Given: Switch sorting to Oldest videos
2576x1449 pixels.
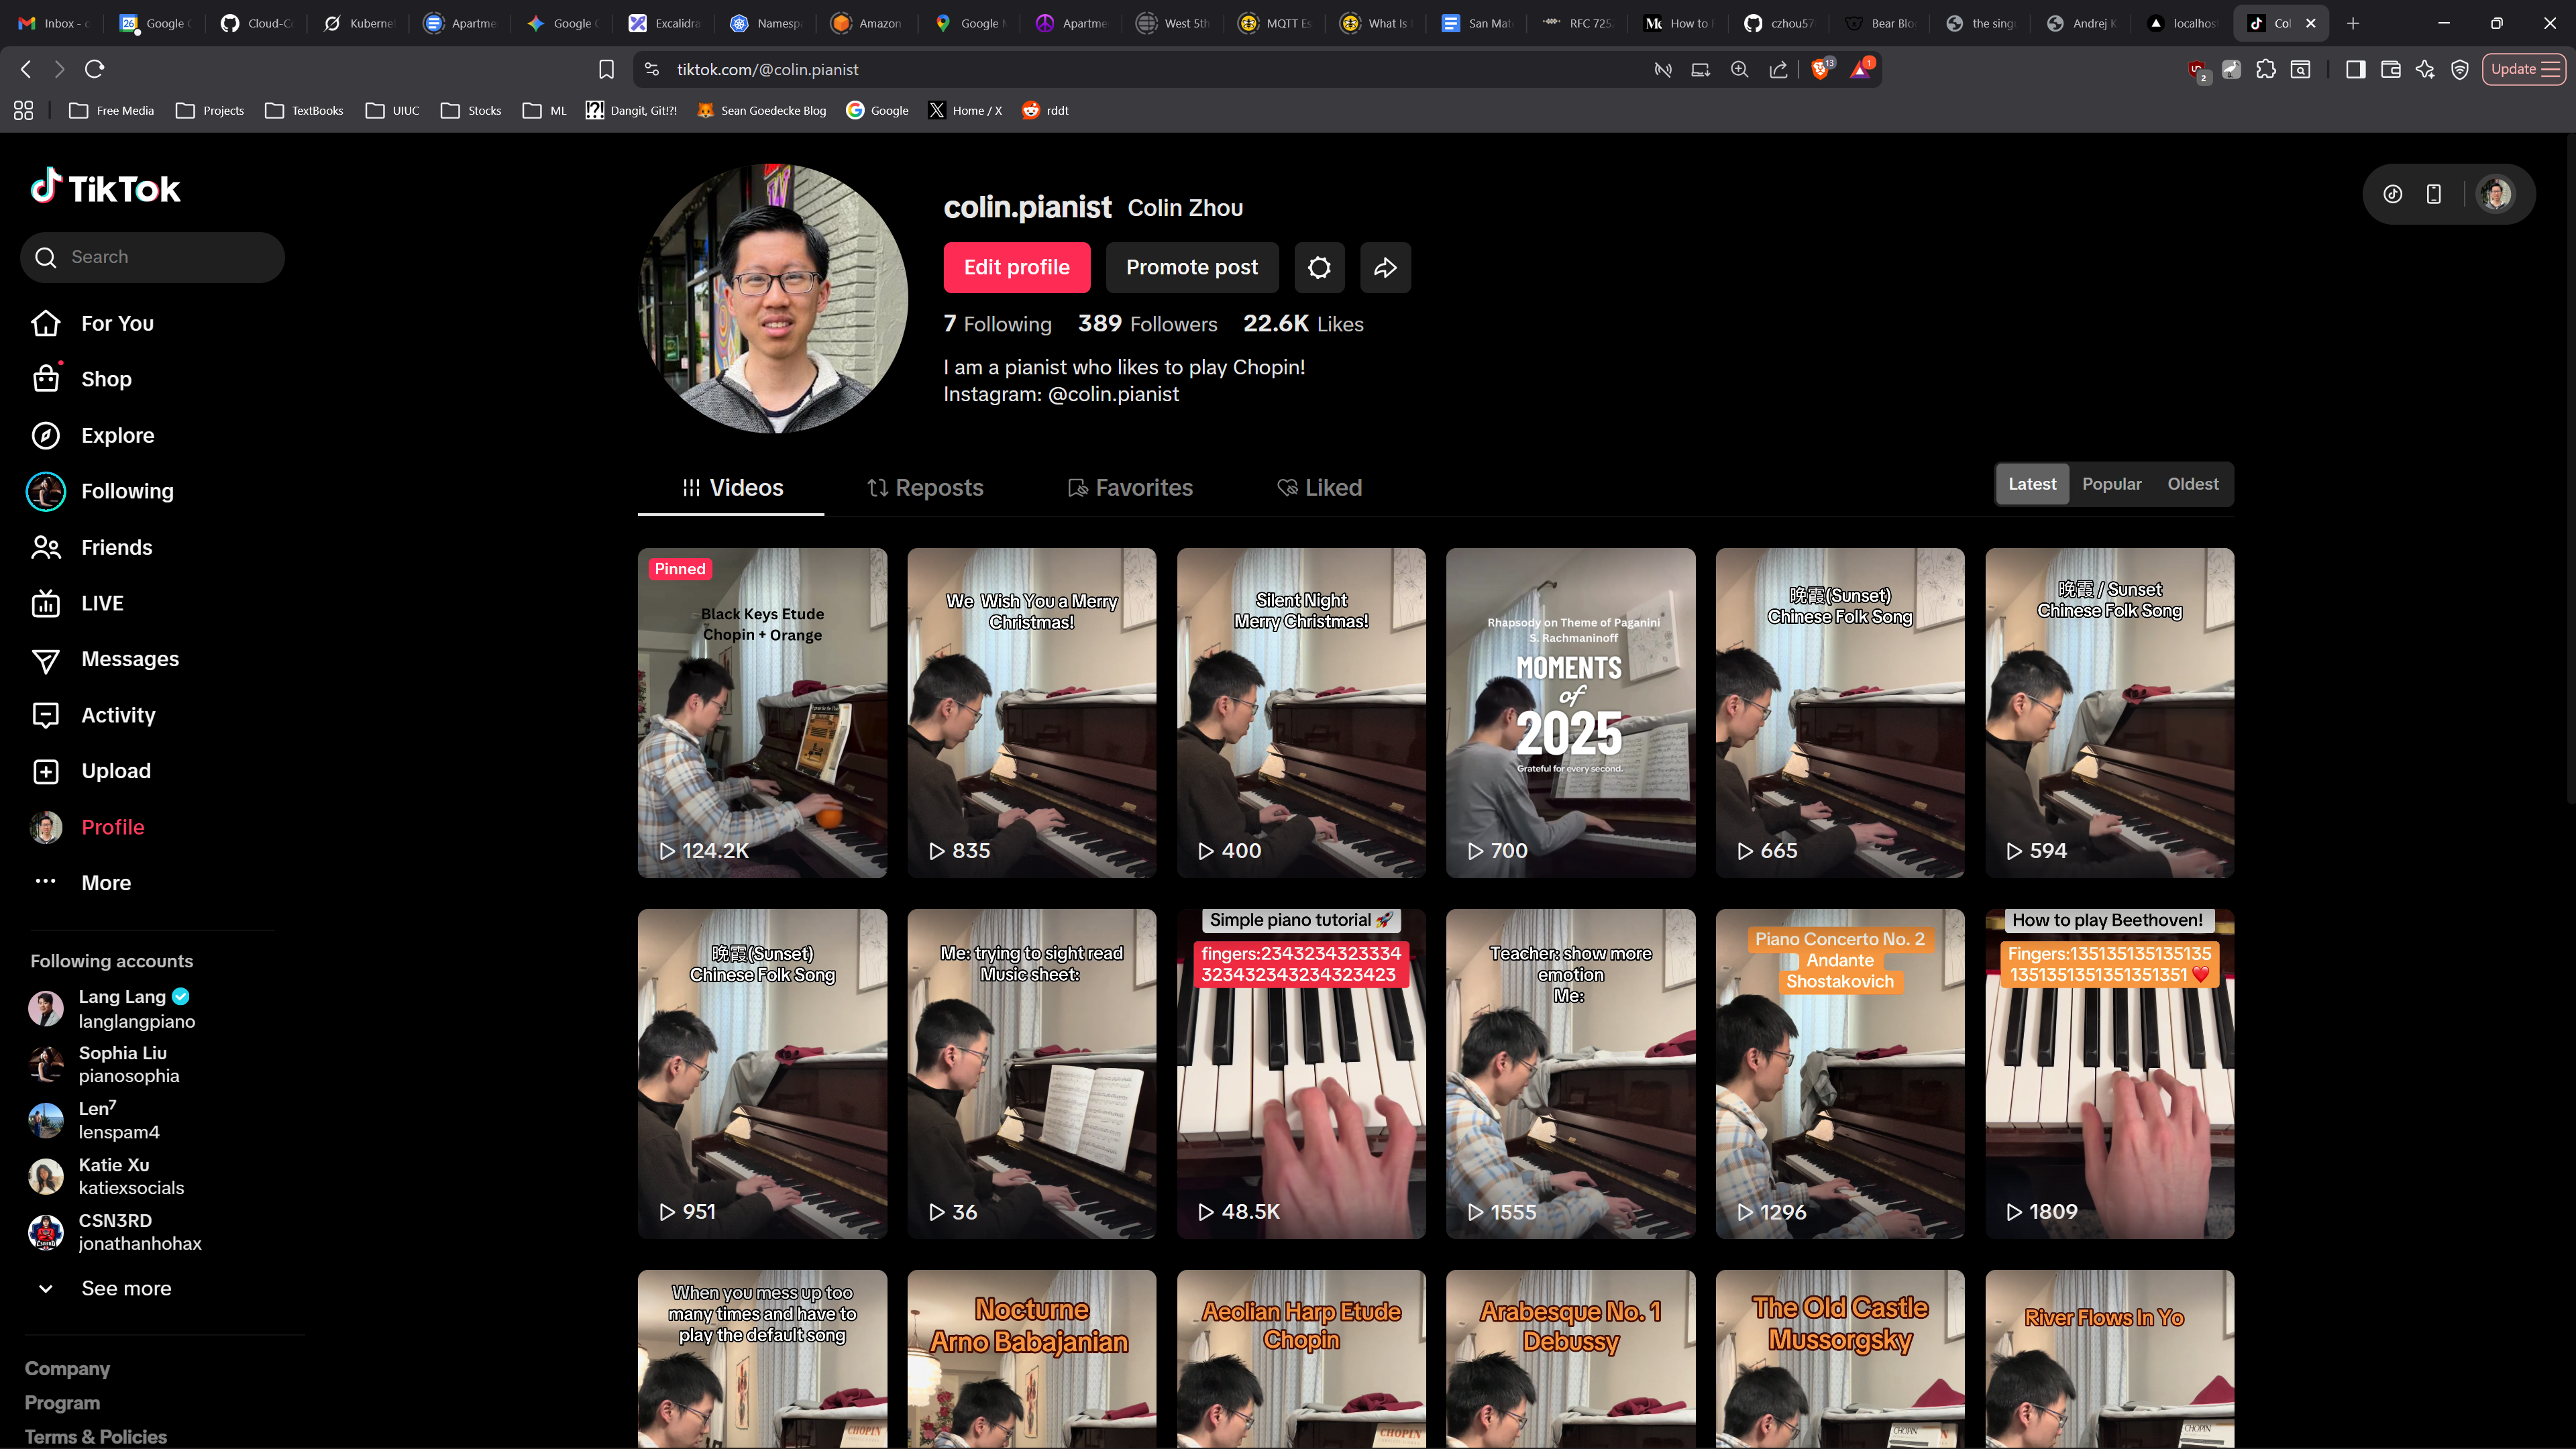Looking at the screenshot, I should pos(2192,484).
